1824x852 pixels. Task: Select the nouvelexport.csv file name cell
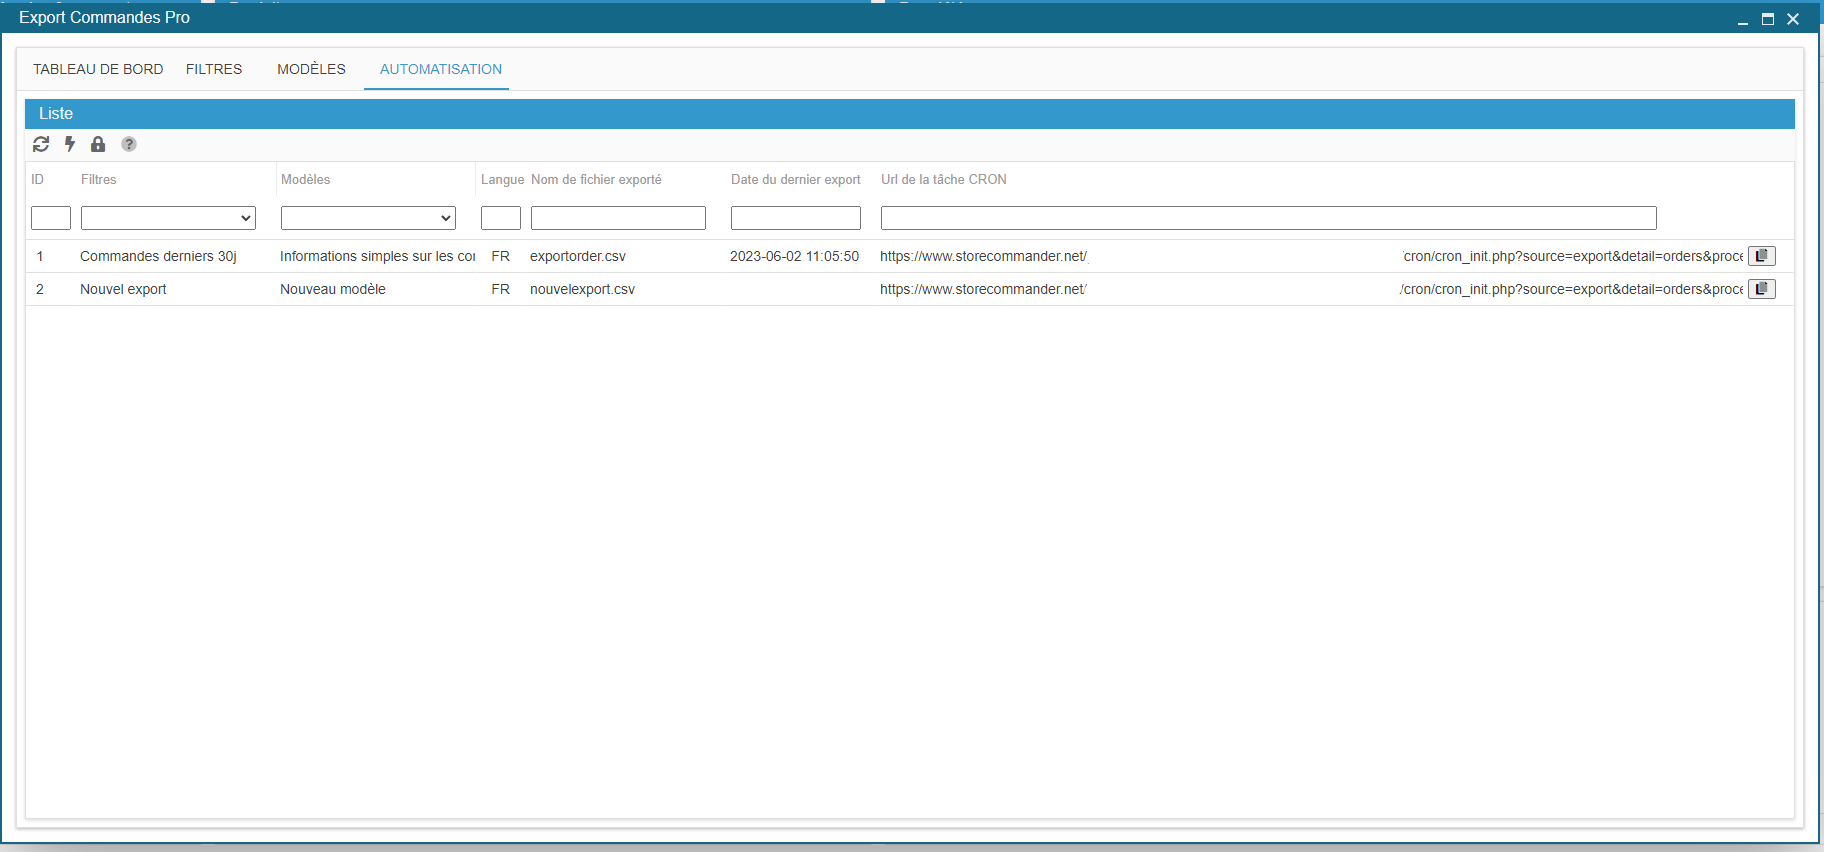tap(582, 289)
